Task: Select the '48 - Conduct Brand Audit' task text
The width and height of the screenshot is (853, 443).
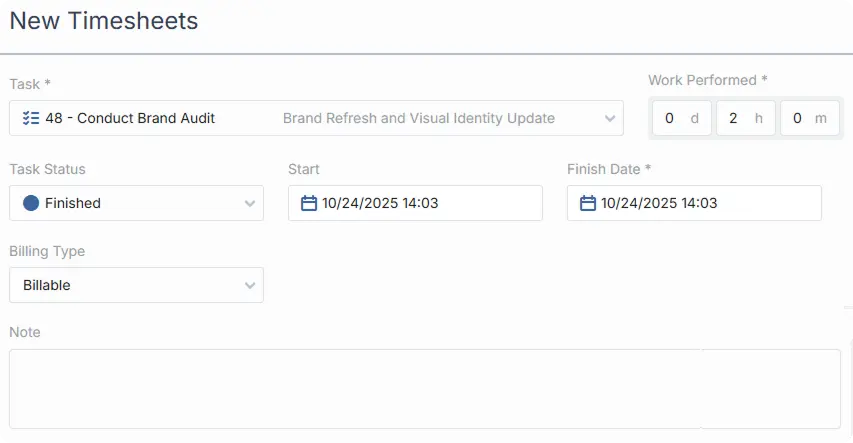Action: coord(130,118)
